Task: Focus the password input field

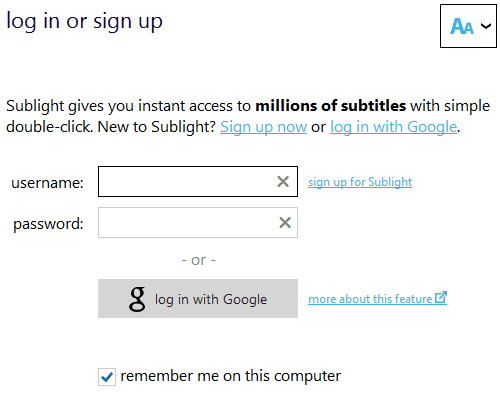Action: pos(198,223)
